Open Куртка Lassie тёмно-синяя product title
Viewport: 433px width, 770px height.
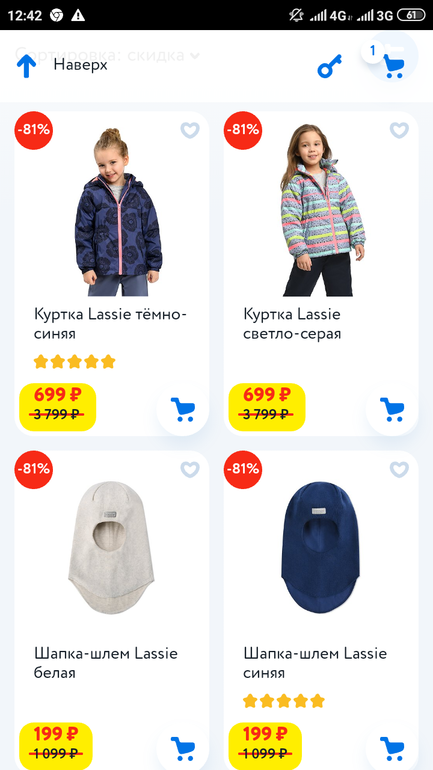pos(110,324)
